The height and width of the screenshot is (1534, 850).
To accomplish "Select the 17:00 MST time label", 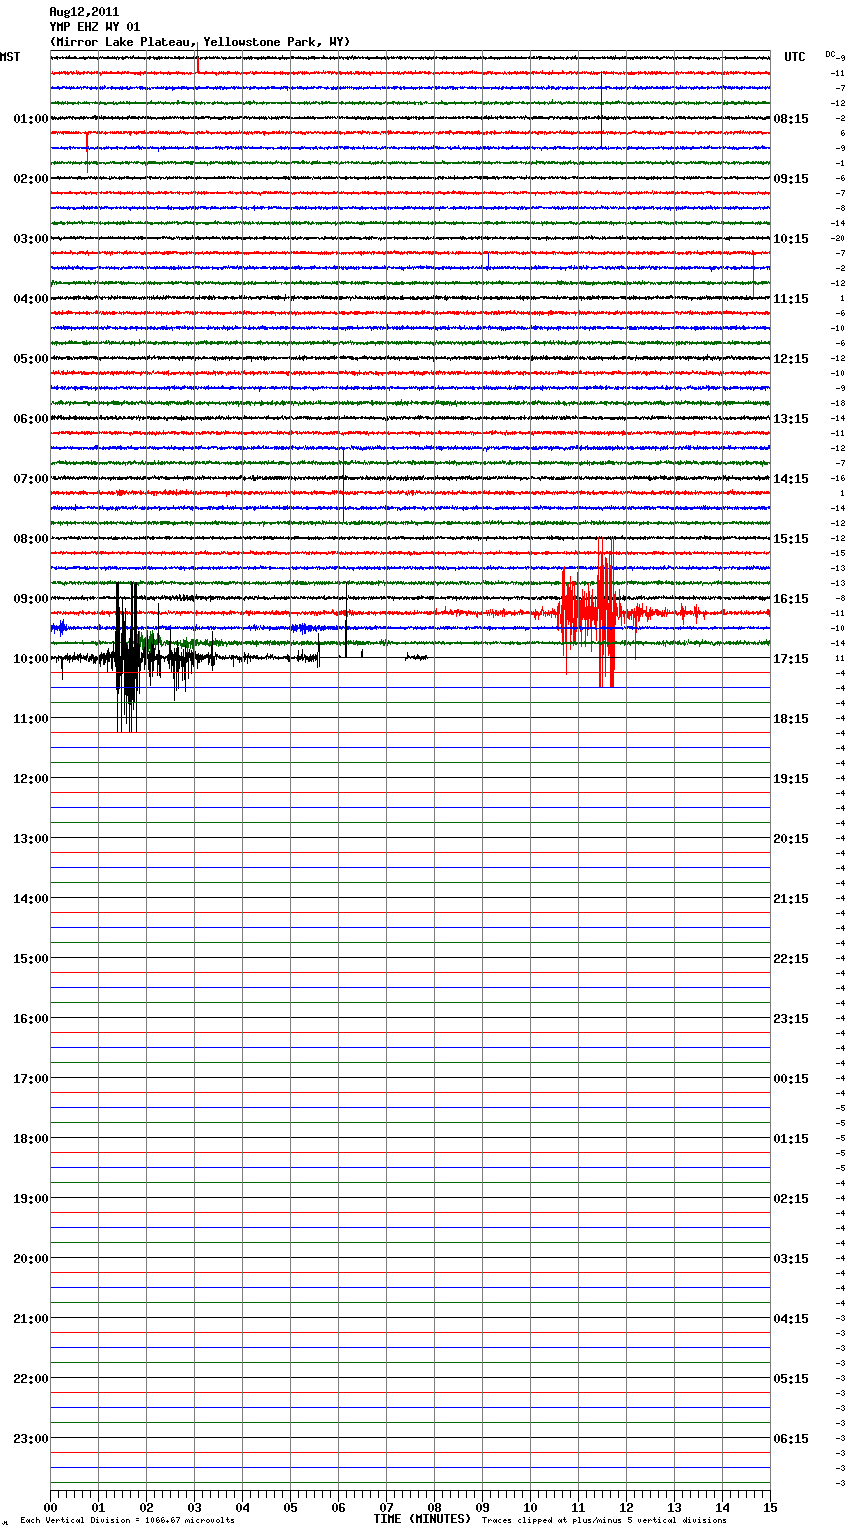I will pos(31,1079).
